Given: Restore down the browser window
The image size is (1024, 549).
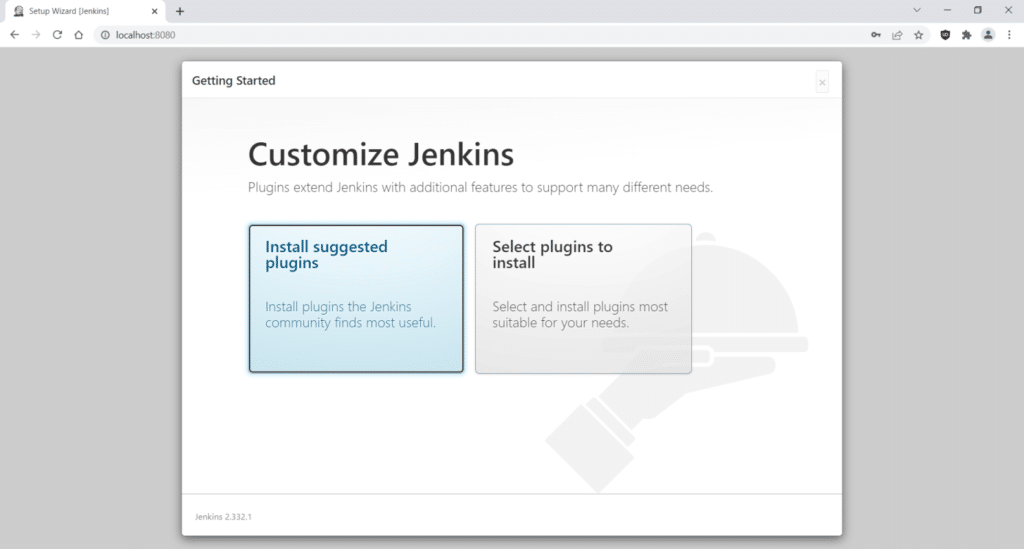Looking at the screenshot, I should pyautogui.click(x=978, y=10).
